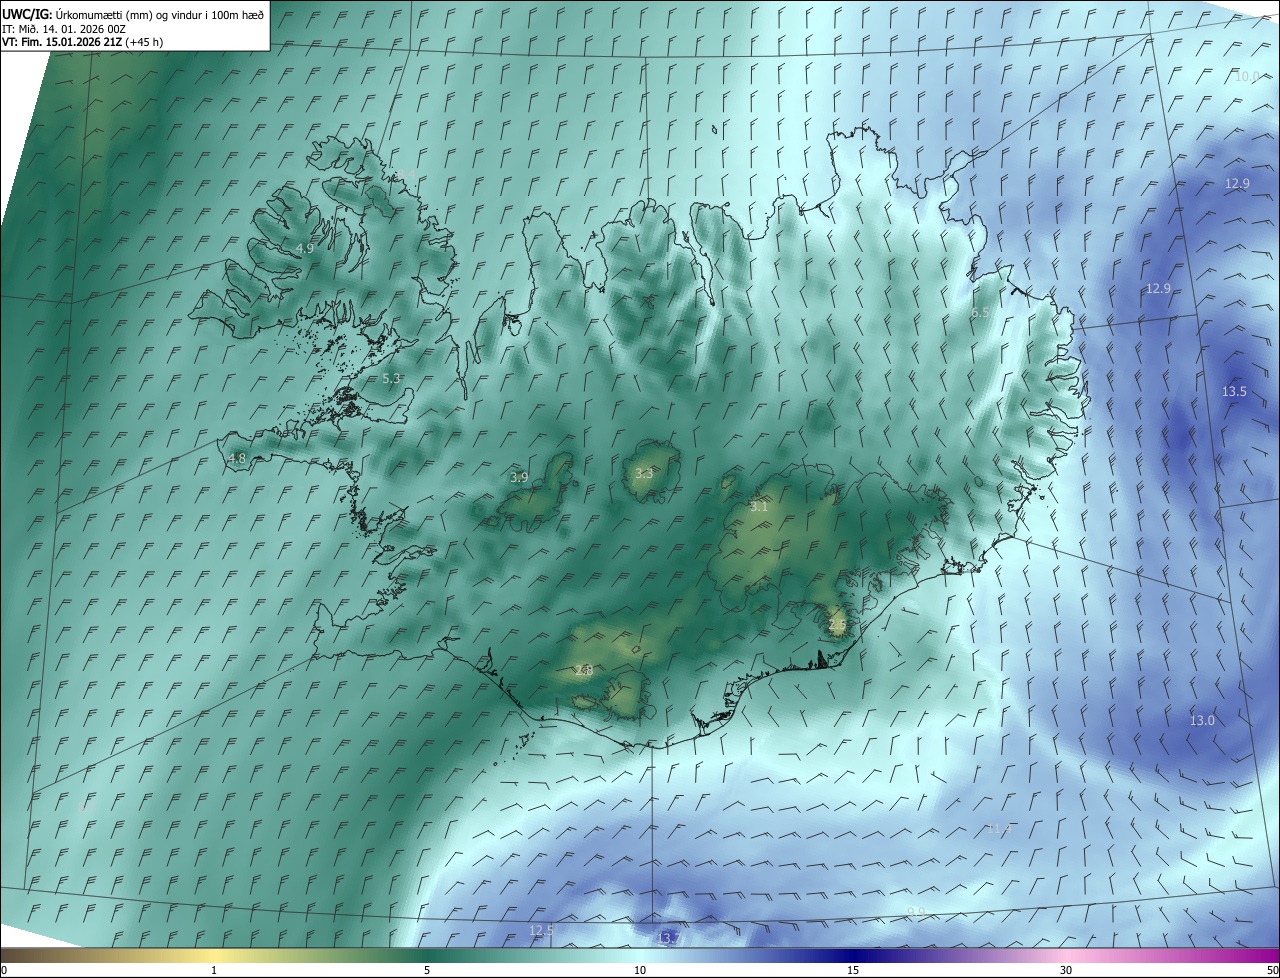This screenshot has height=978, width=1280.
Task: Click the faint 11.4 label over the southern sea
Action: click(1000, 829)
